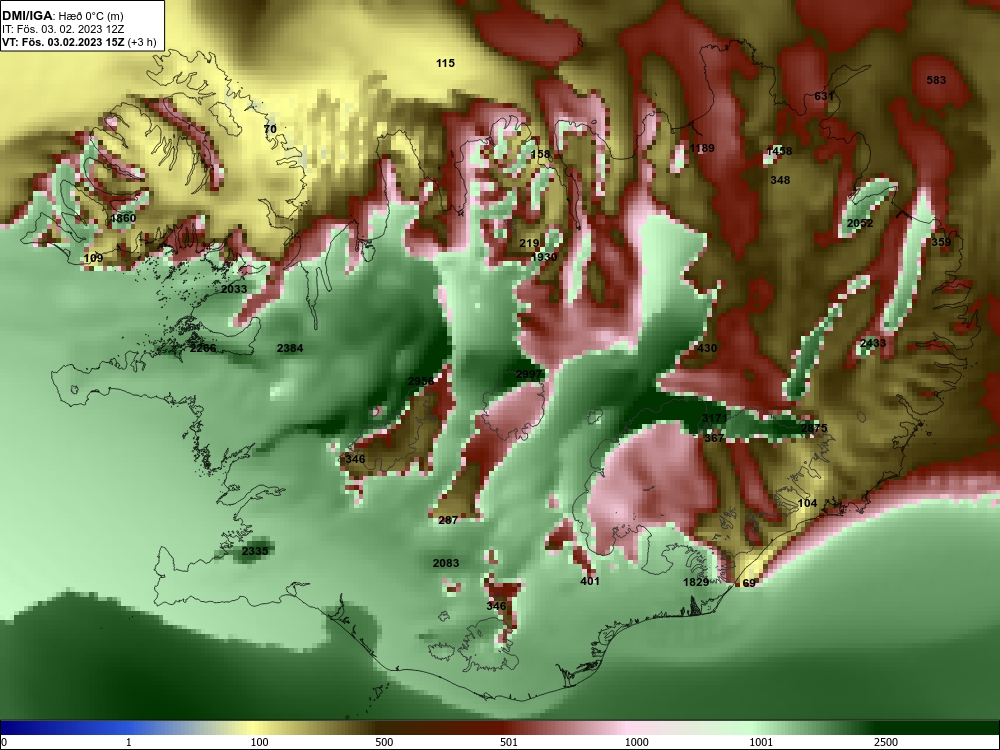
Task: Click the color scale label 1
Action: (x=129, y=742)
